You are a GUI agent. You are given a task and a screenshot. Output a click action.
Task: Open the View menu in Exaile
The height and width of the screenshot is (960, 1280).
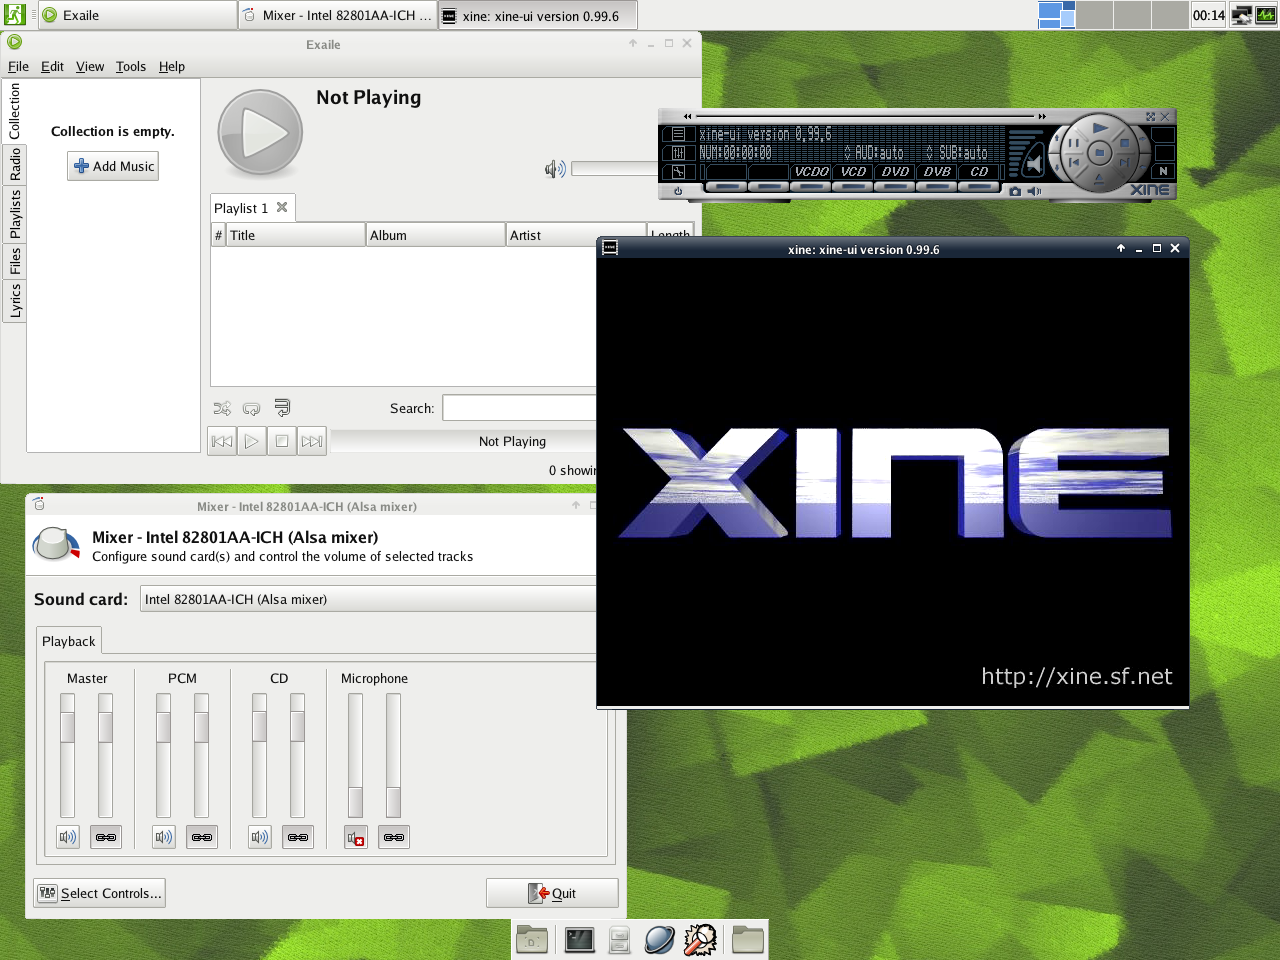[x=90, y=66]
